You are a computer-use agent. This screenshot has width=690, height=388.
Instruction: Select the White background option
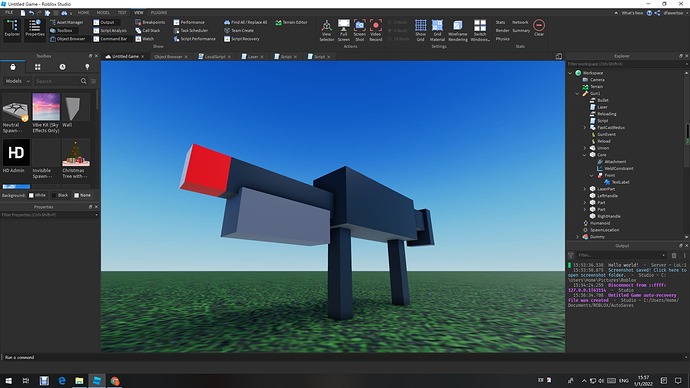(x=37, y=195)
